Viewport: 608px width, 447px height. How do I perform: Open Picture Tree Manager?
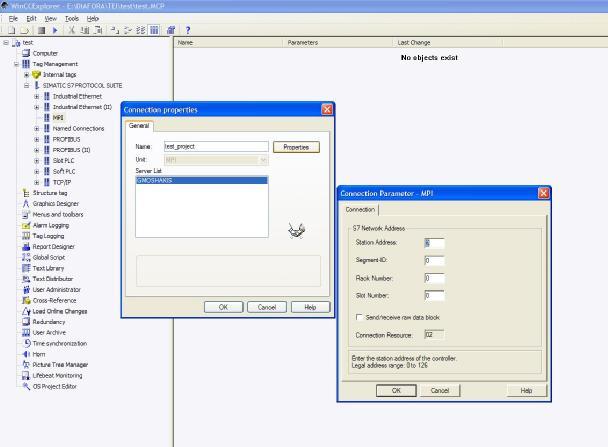pyautogui.click(x=60, y=365)
